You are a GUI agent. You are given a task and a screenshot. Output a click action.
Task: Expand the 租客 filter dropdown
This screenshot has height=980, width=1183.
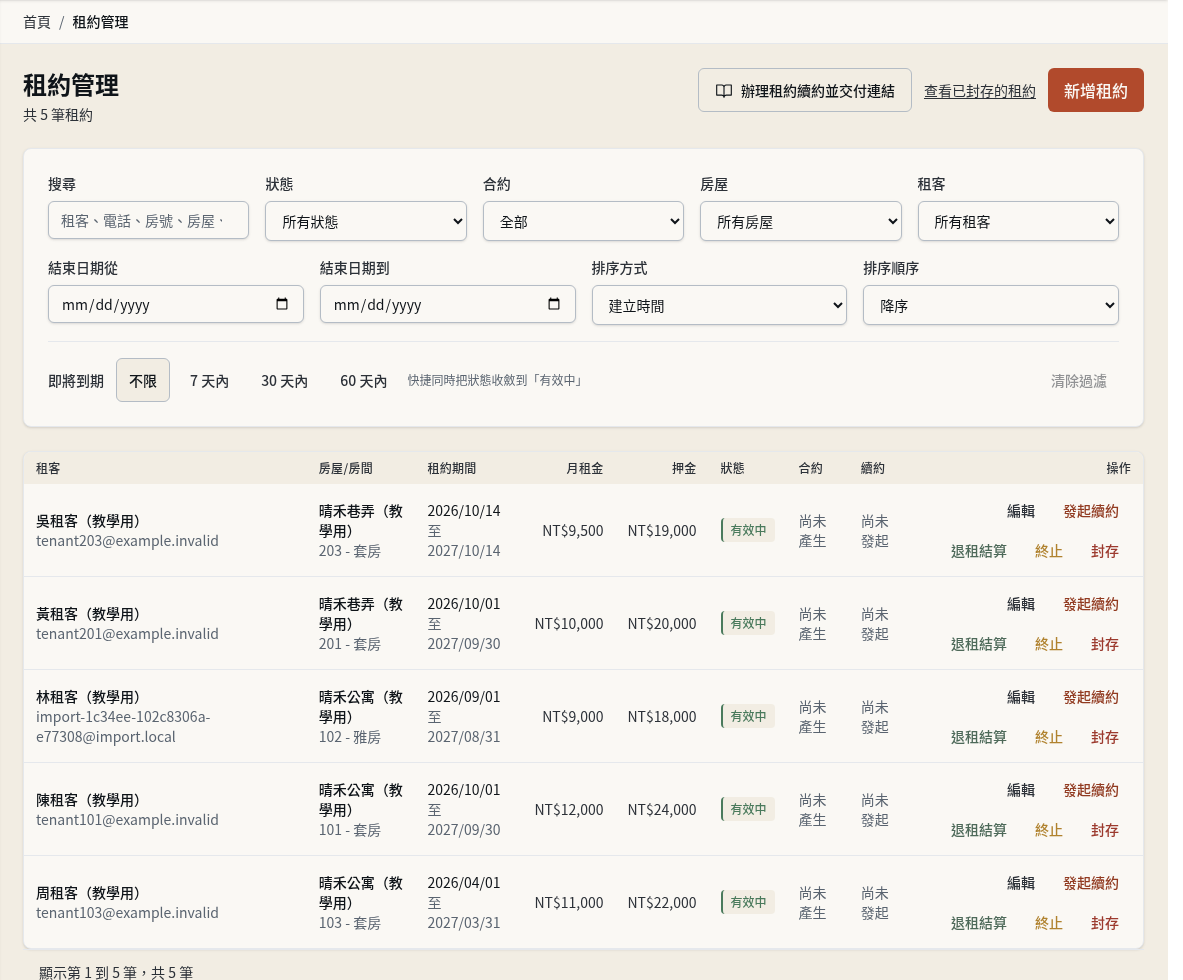click(x=1018, y=221)
